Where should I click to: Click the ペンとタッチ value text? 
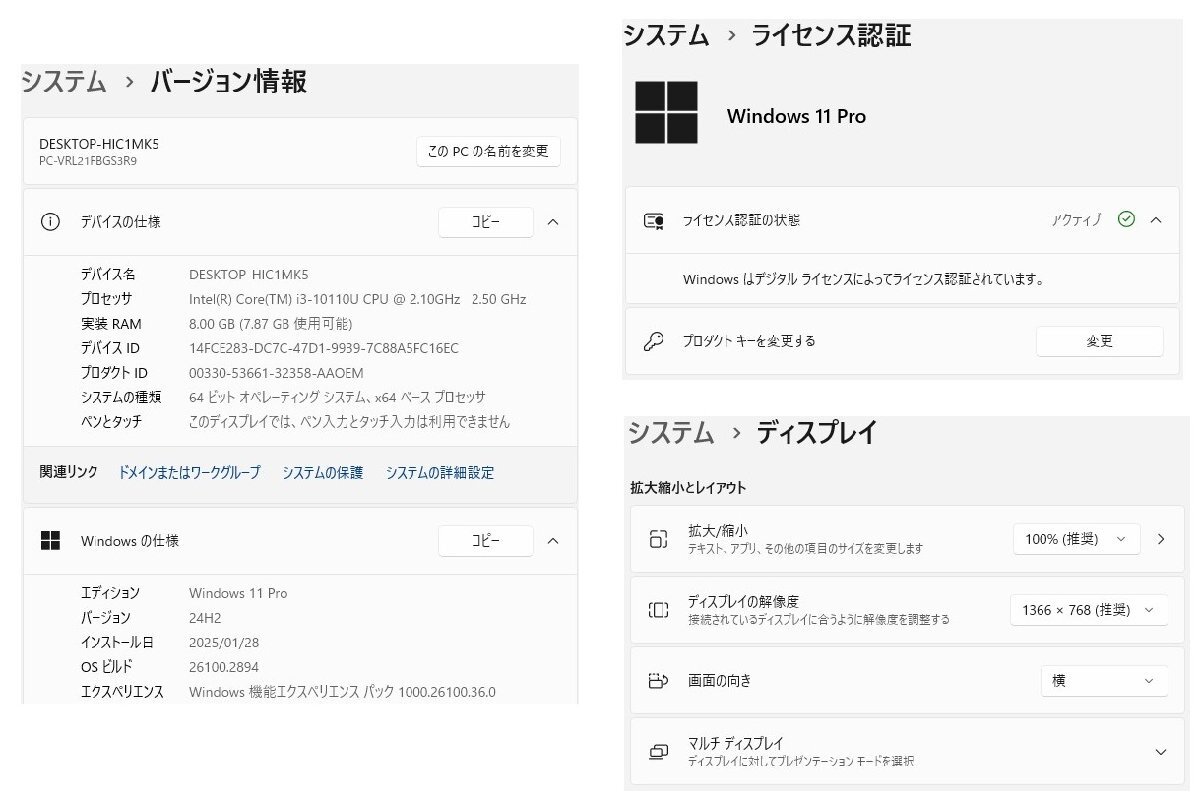(349, 422)
